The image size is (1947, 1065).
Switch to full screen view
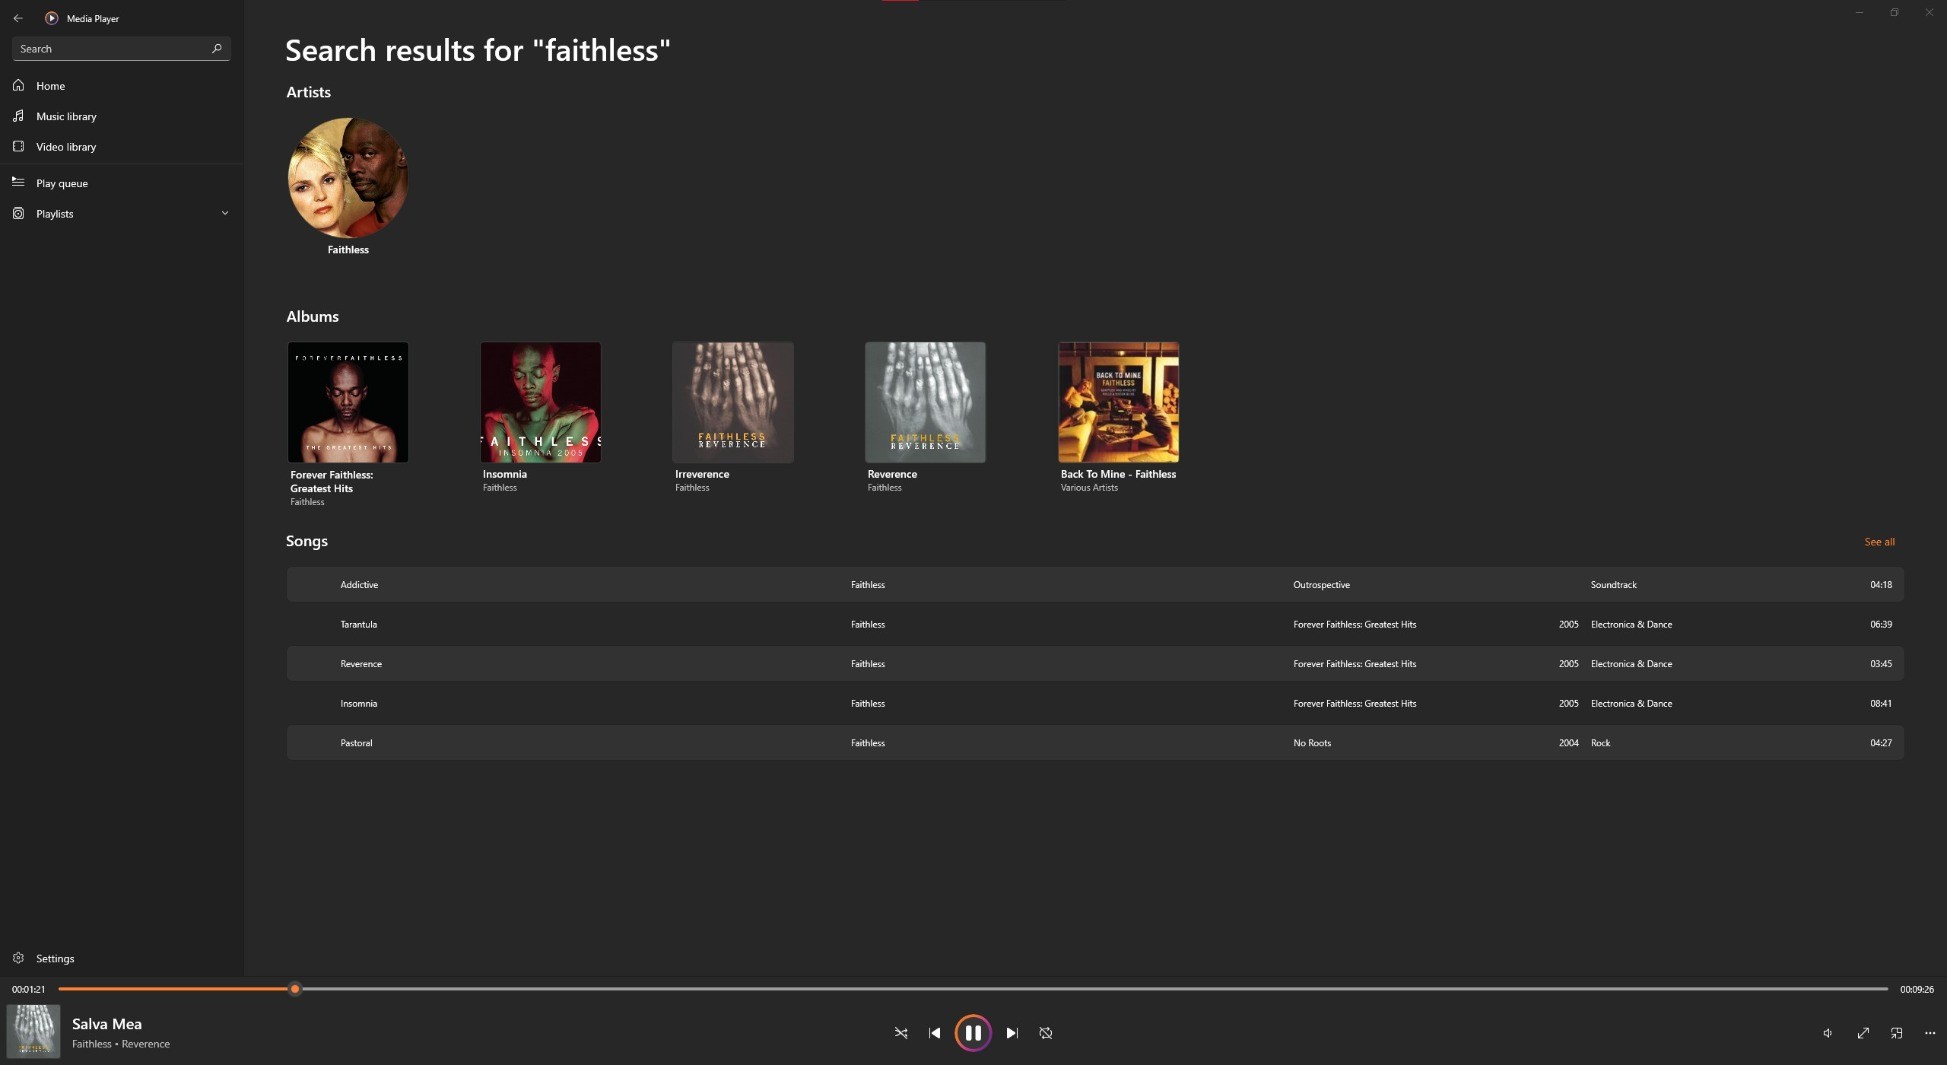coord(1863,1033)
